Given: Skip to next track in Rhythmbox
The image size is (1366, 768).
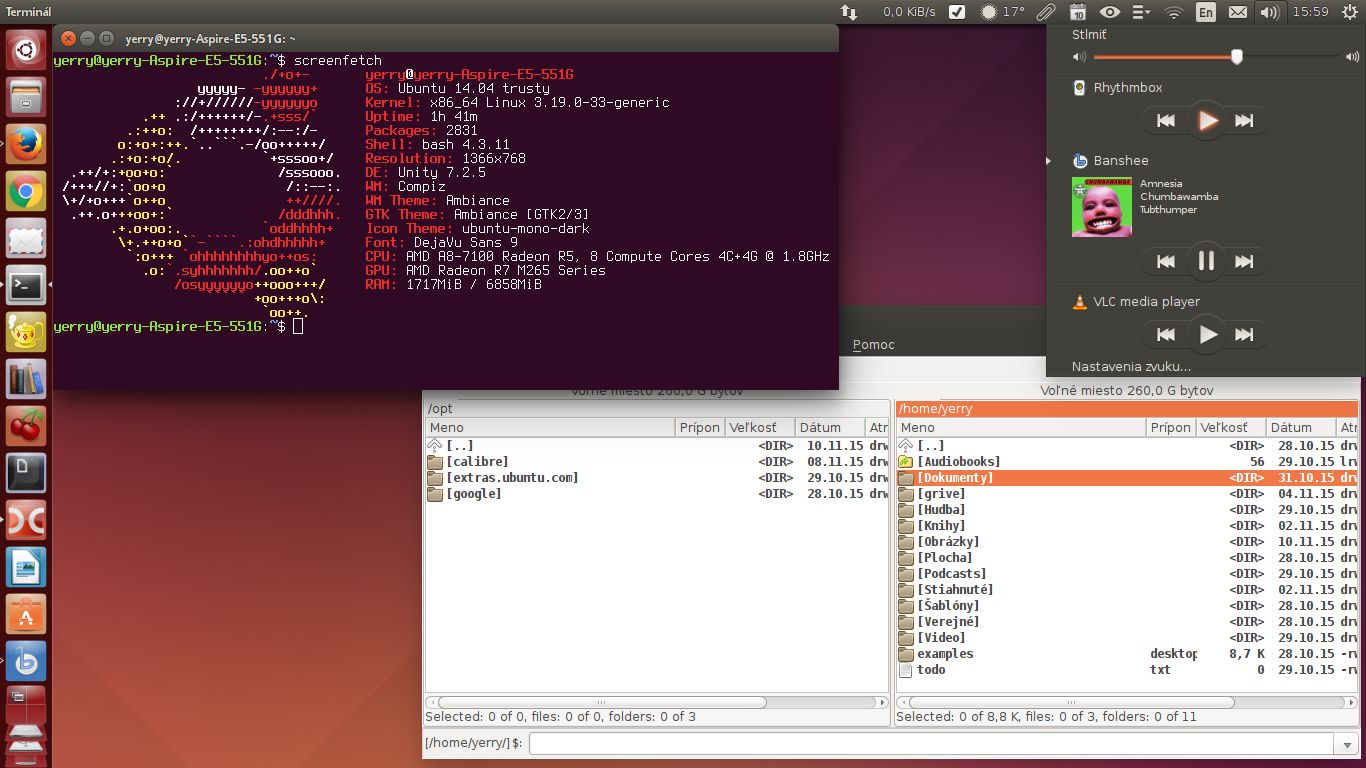Looking at the screenshot, I should (1244, 121).
